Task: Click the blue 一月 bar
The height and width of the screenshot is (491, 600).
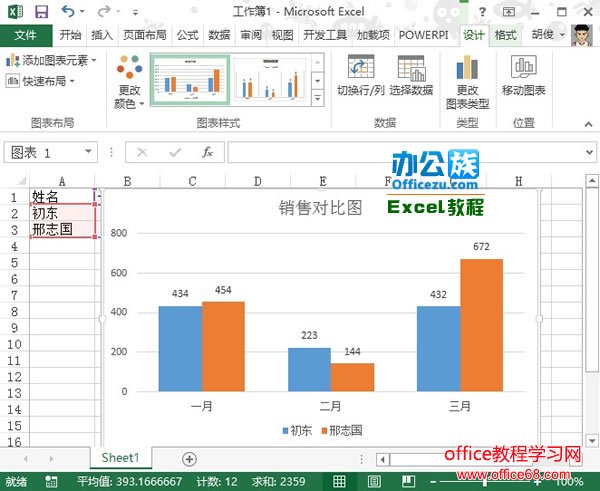Action: click(x=180, y=349)
